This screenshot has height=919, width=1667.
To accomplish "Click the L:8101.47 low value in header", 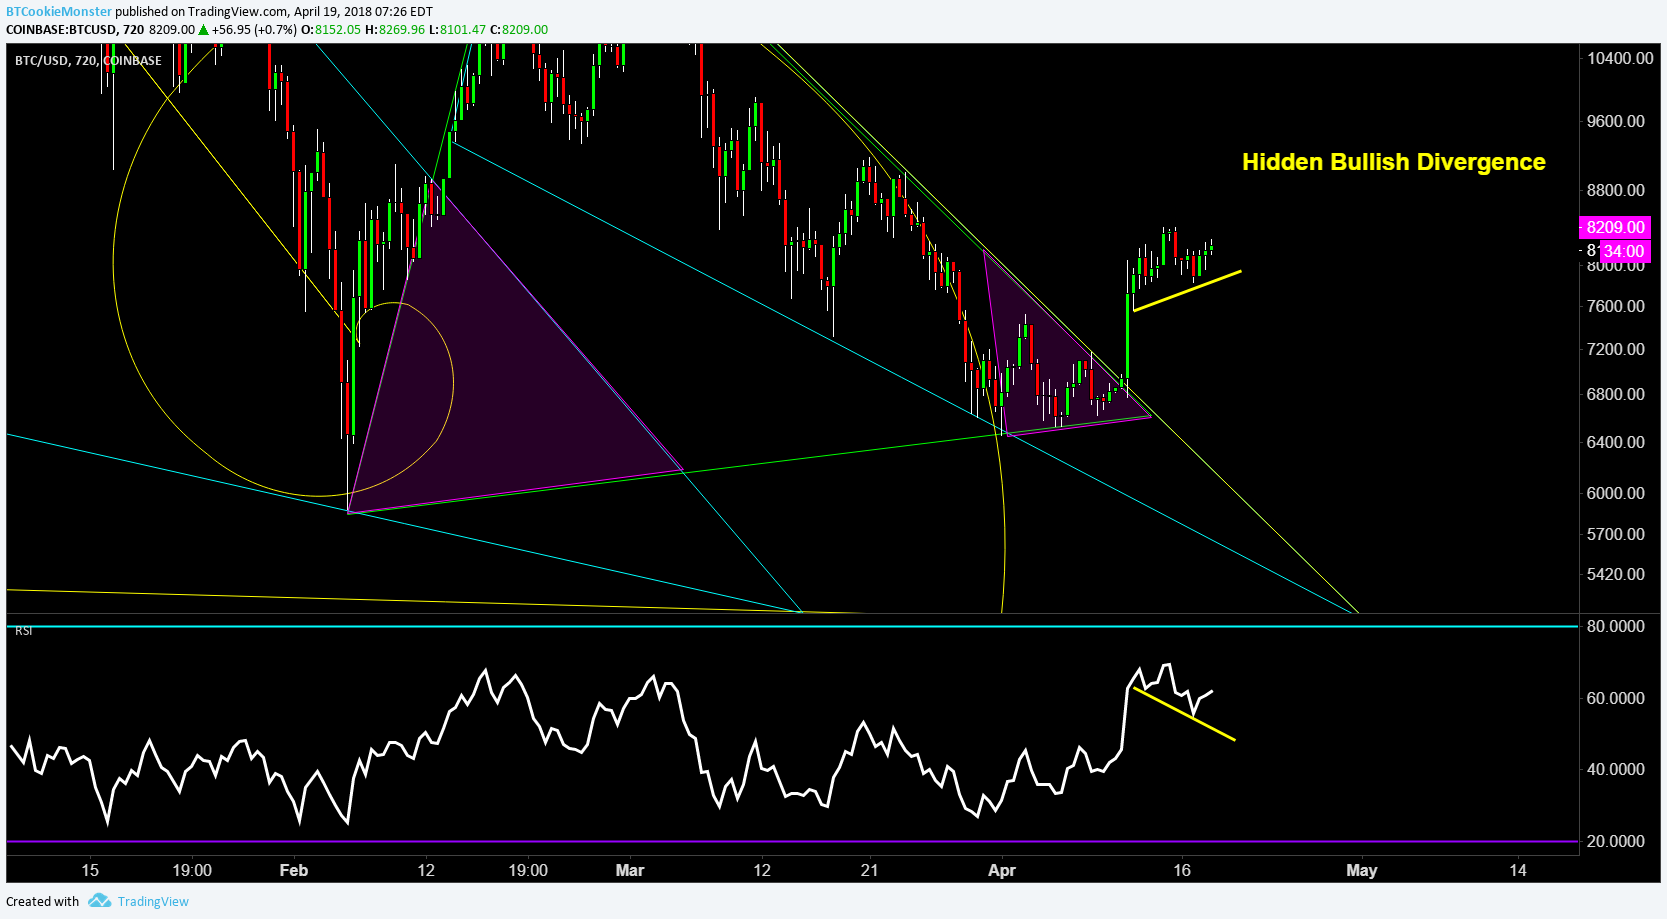I will click(x=457, y=29).
